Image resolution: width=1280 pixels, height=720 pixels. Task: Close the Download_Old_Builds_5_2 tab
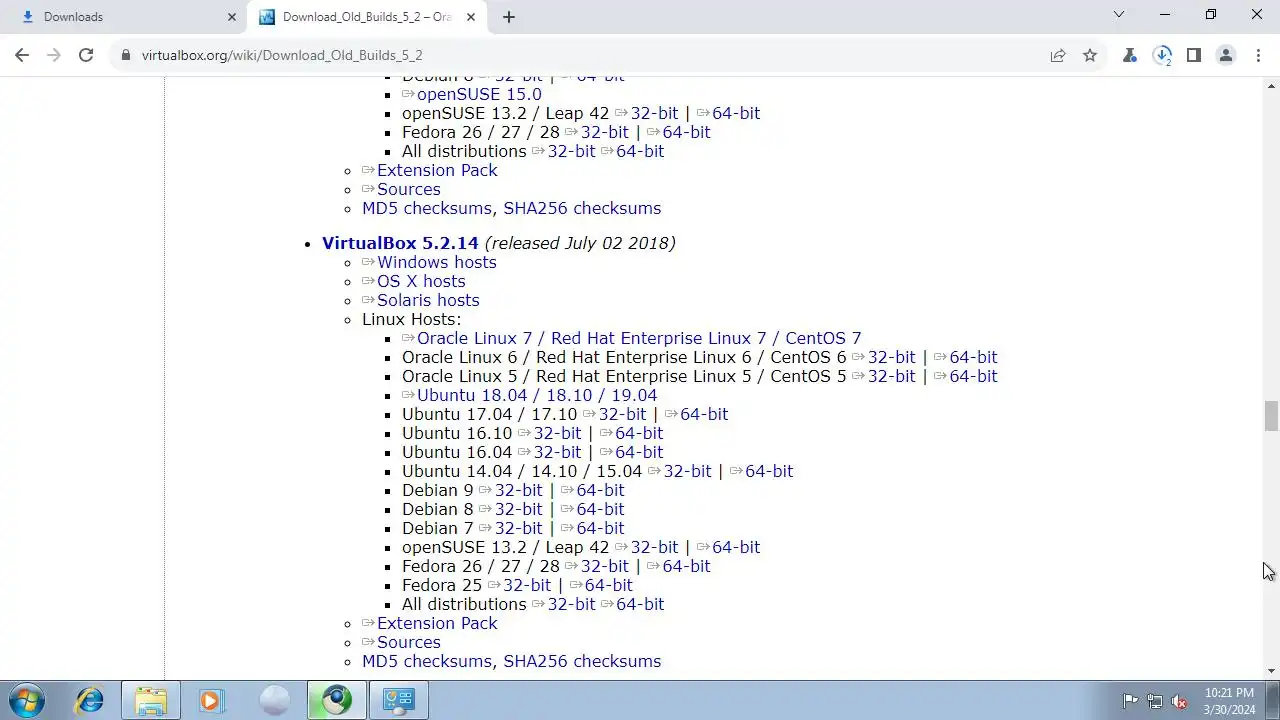click(471, 17)
